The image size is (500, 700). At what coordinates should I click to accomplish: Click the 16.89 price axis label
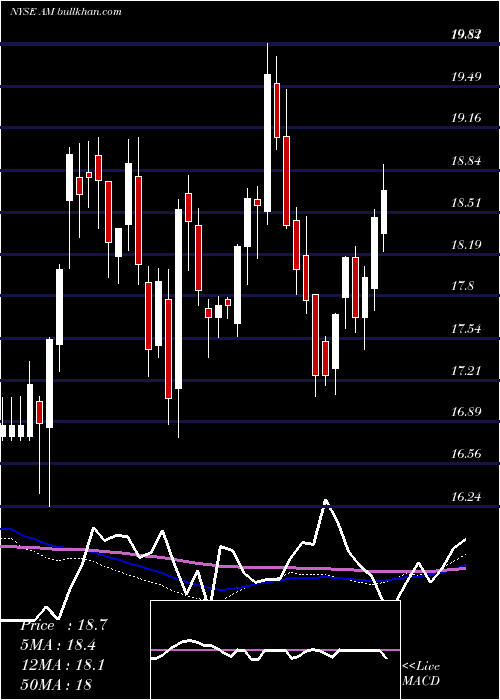pyautogui.click(x=466, y=411)
